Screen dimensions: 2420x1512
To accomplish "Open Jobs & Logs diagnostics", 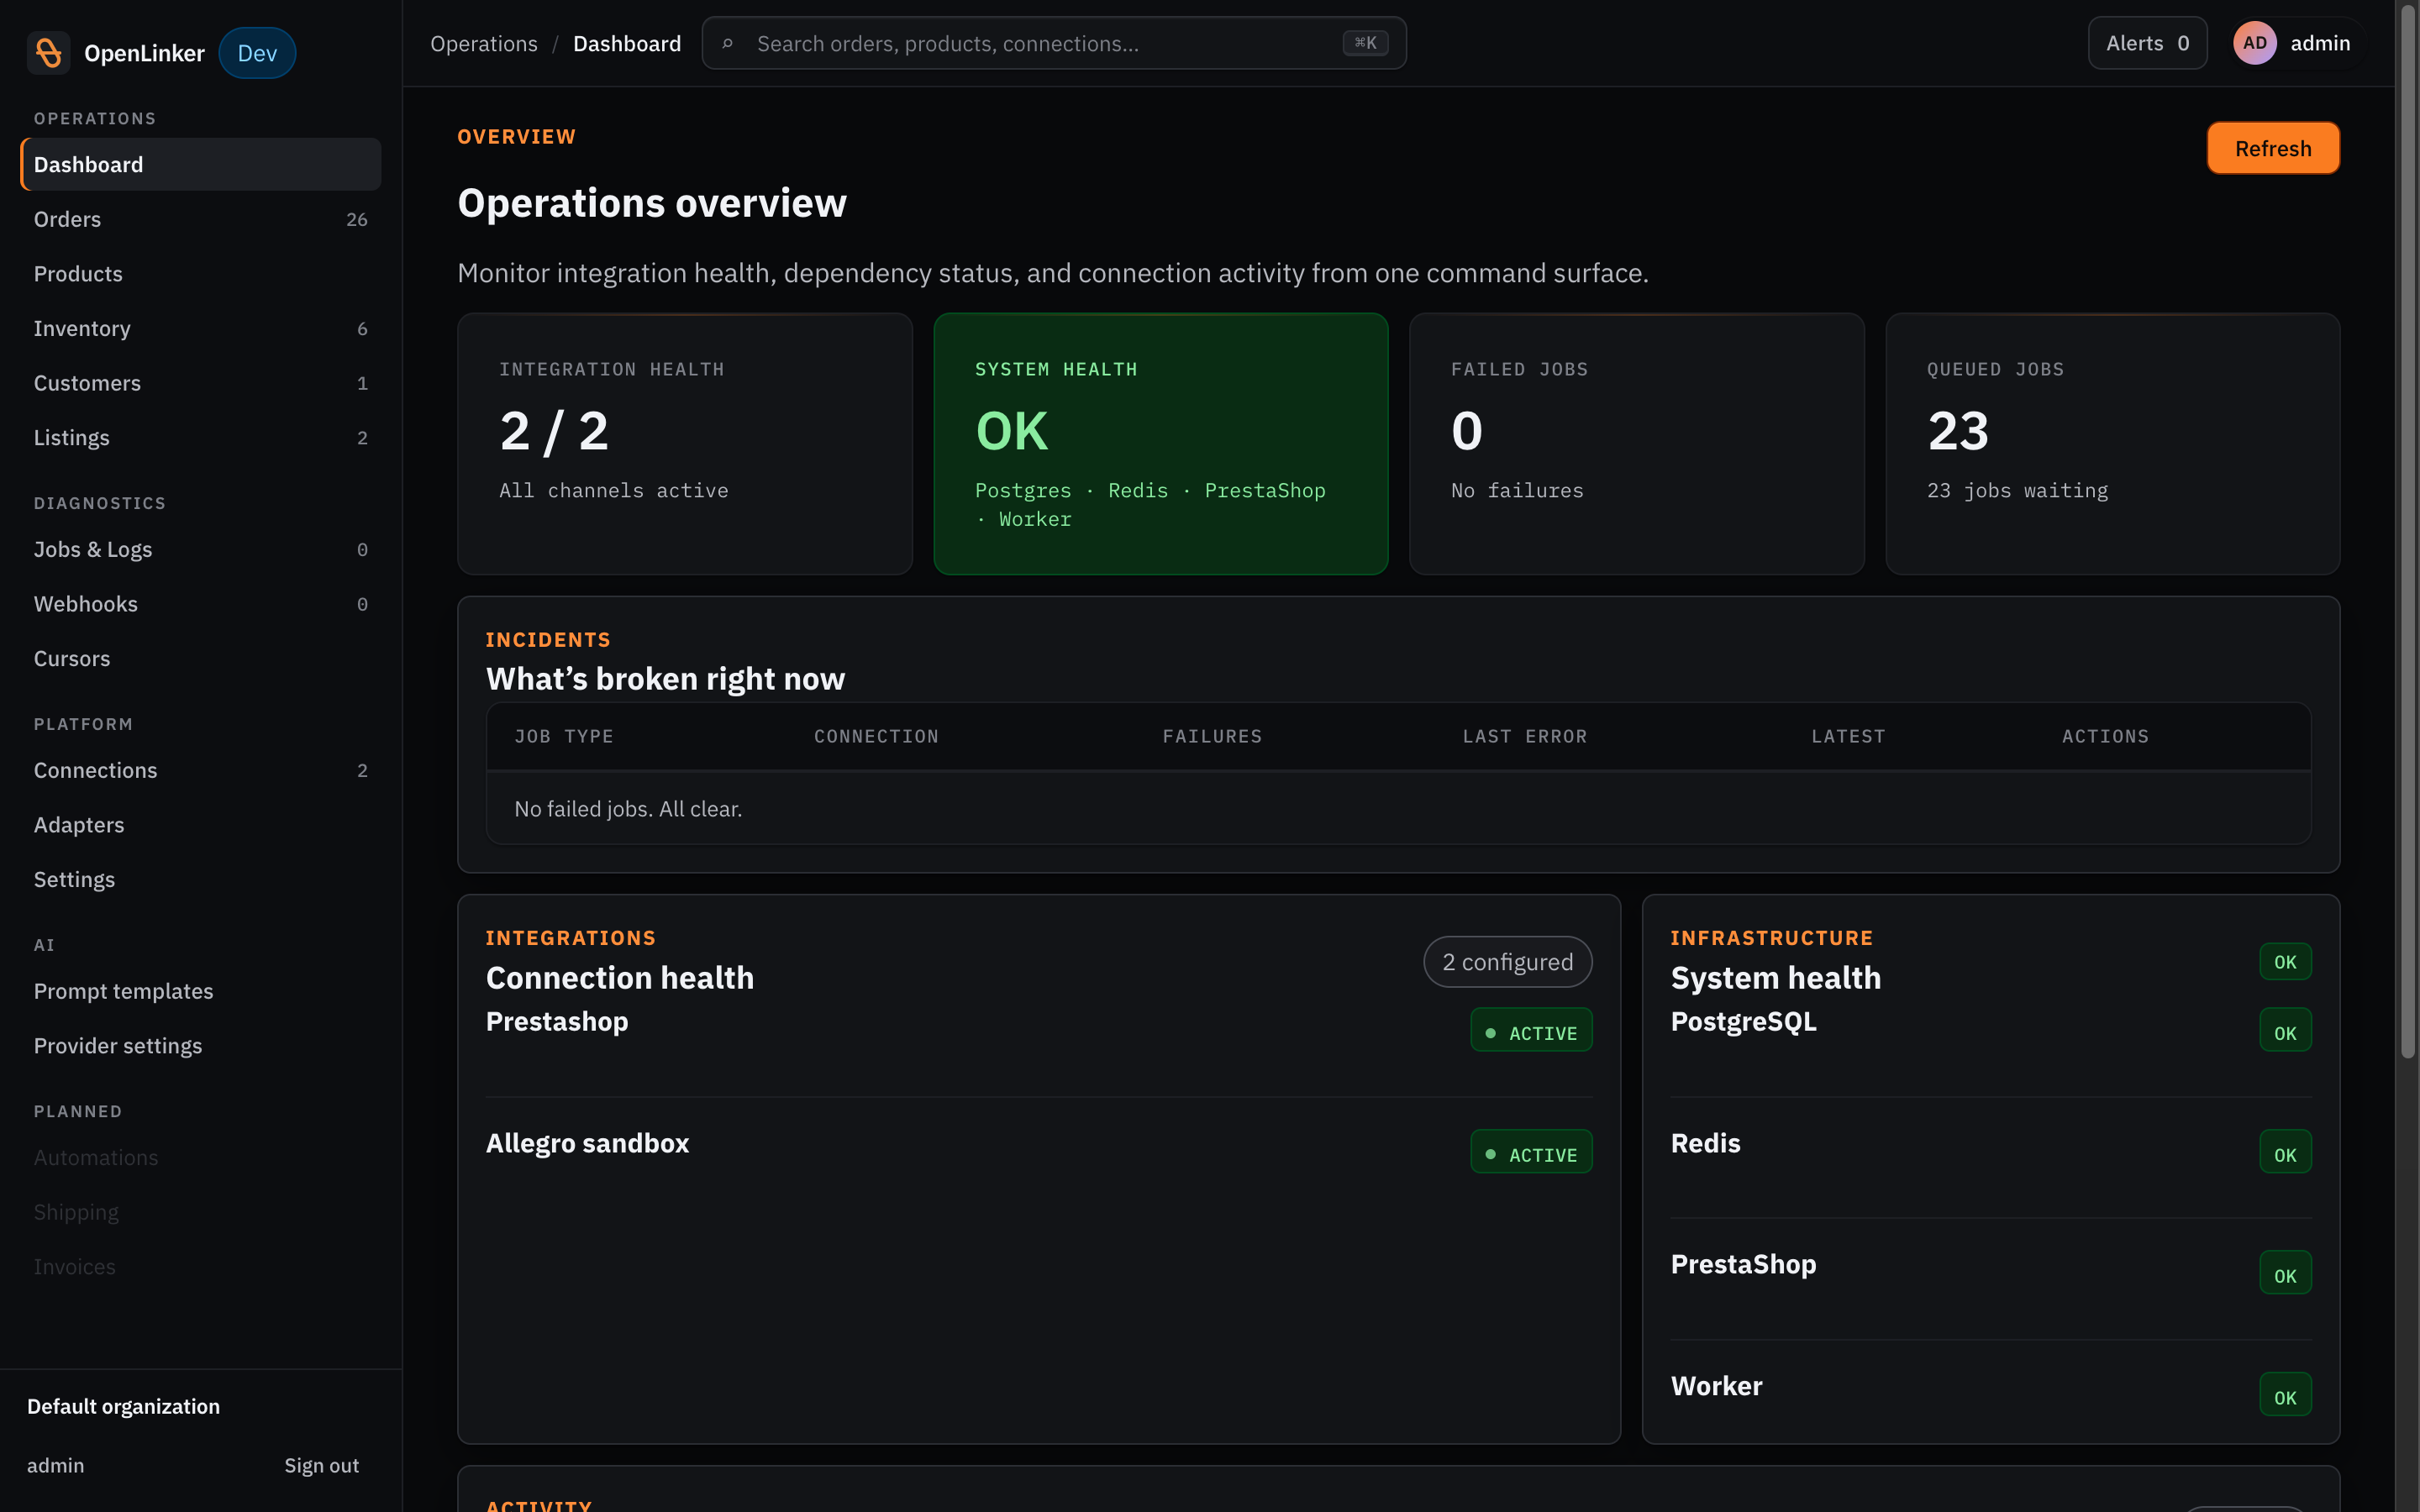I will click(201, 549).
